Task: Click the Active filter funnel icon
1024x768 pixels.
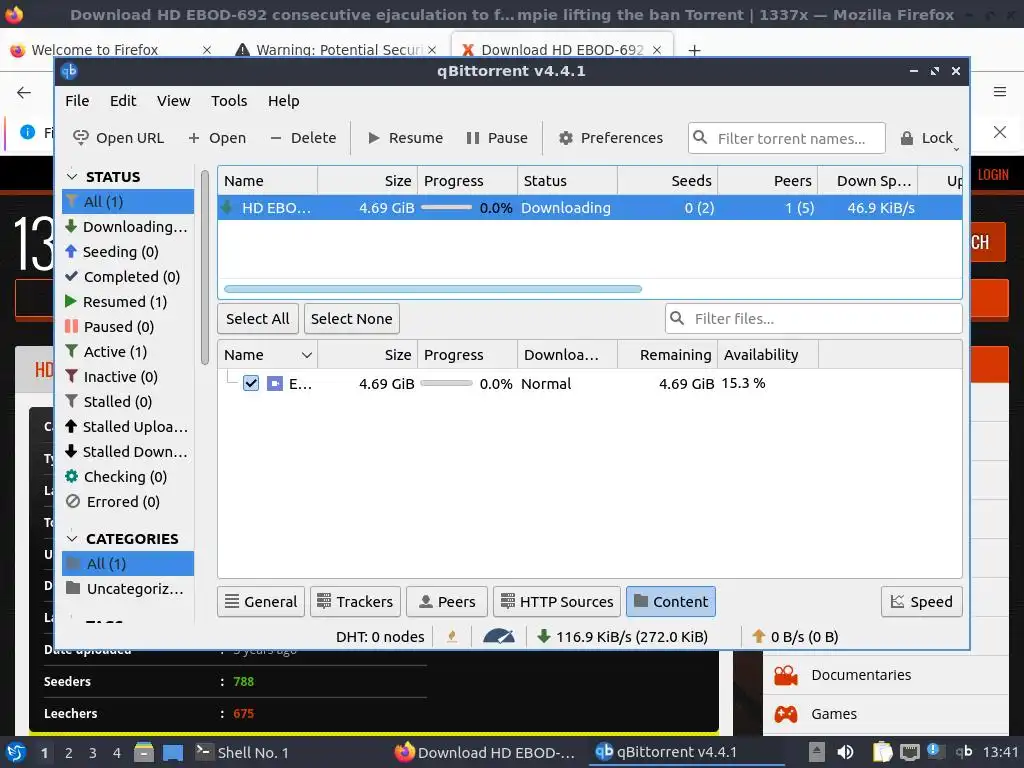Action: point(71,351)
